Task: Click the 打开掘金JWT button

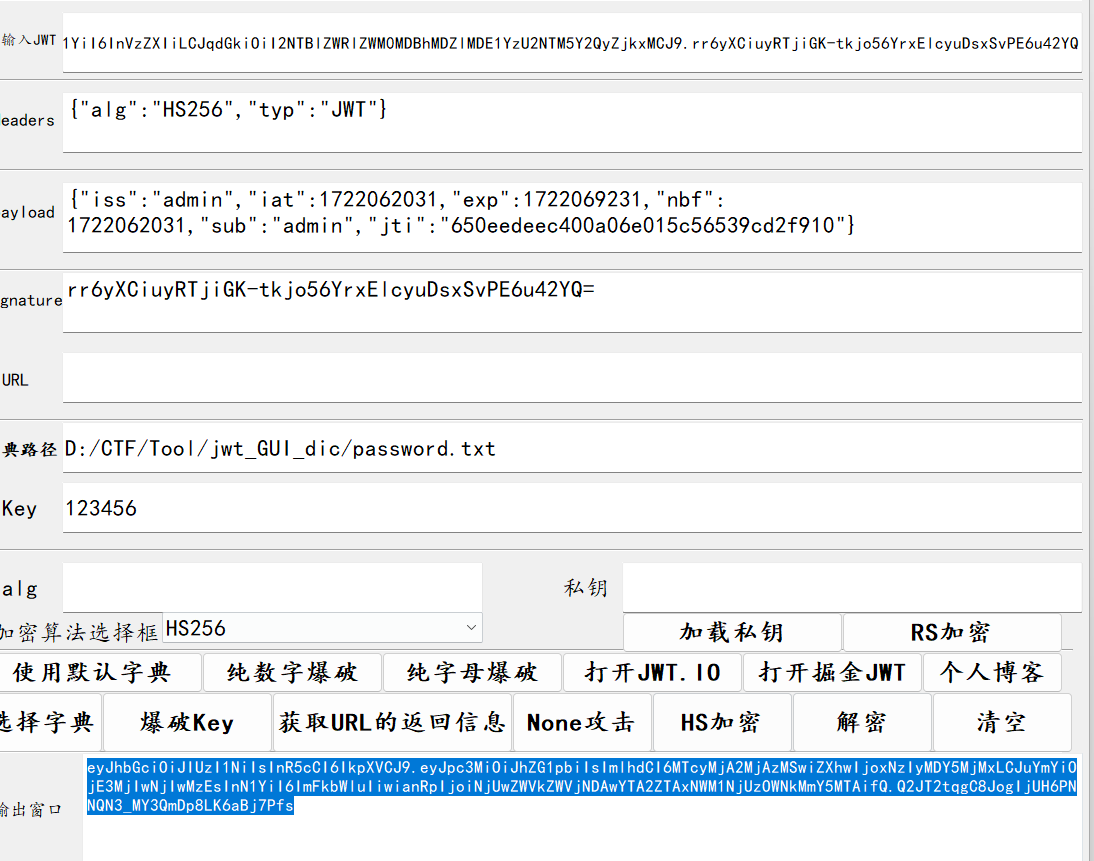Action: 832,672
